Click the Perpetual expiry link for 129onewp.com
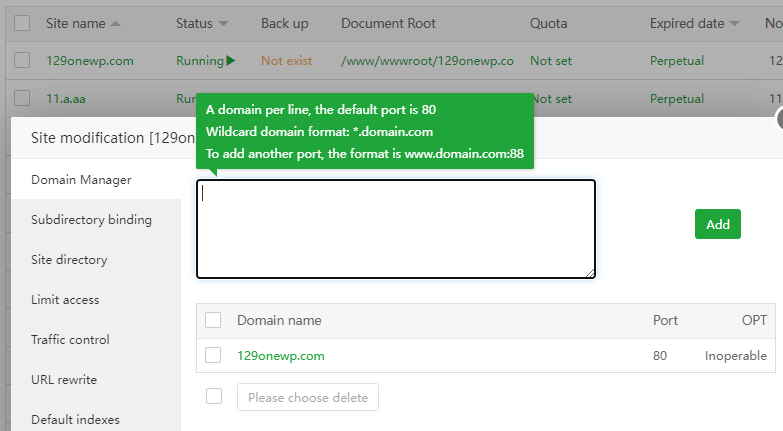The width and height of the screenshot is (783, 431). pyautogui.click(x=677, y=61)
